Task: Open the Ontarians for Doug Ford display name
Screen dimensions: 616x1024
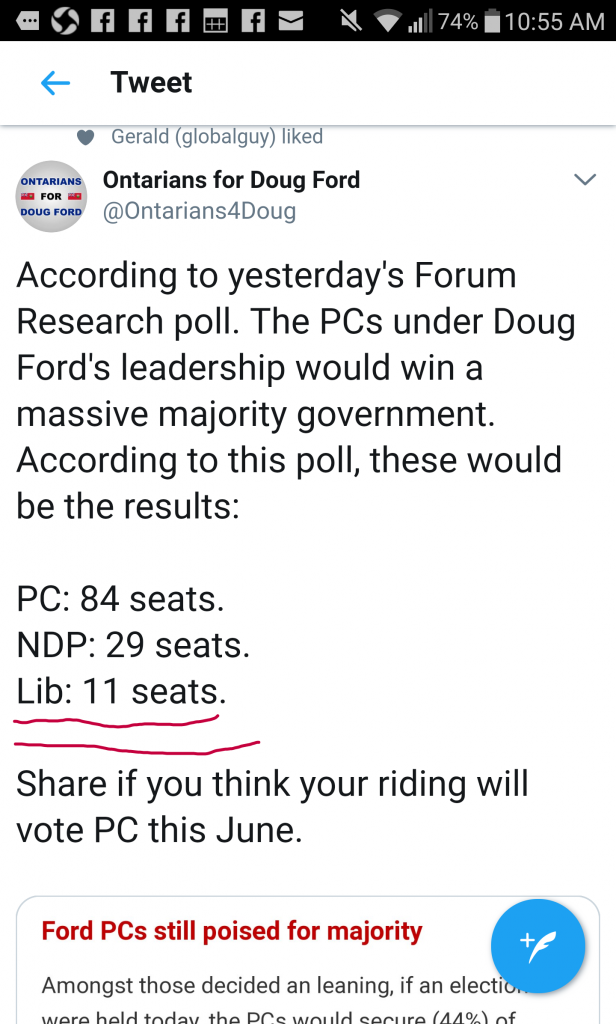Action: [x=231, y=181]
